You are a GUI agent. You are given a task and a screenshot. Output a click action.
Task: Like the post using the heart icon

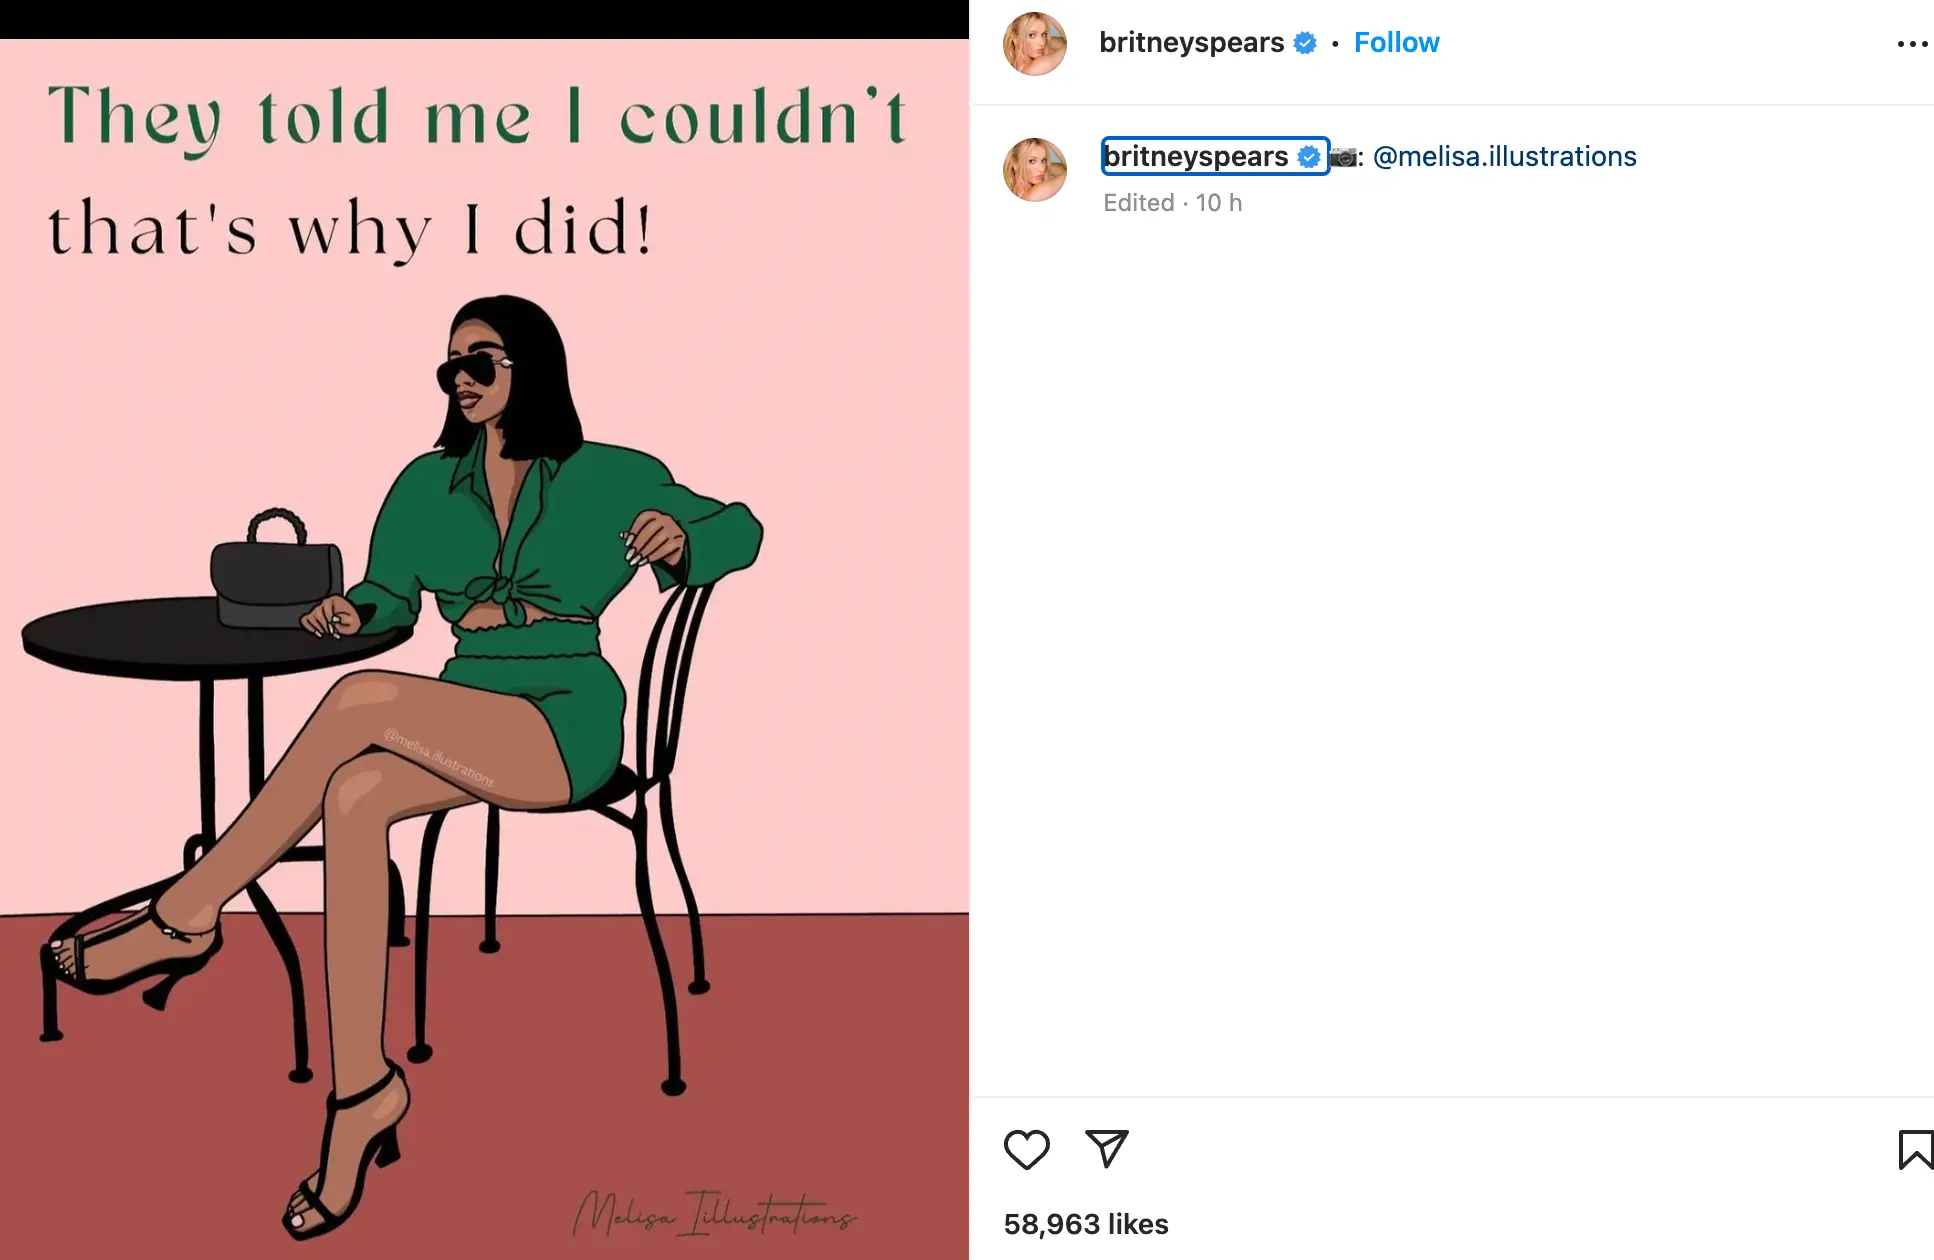click(1028, 1150)
